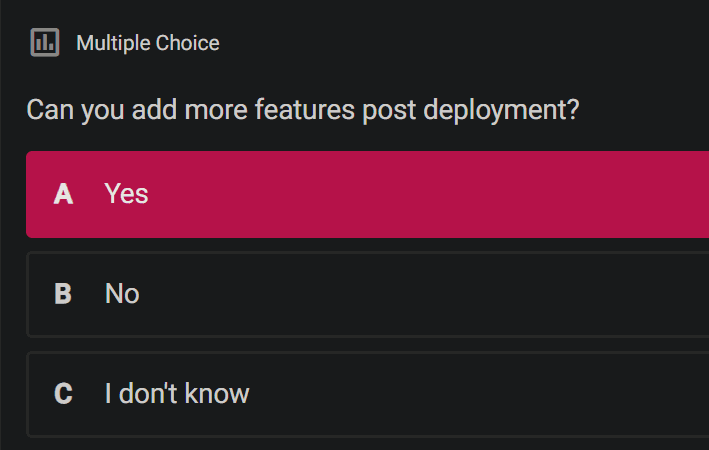Pick option C I don't know
The width and height of the screenshot is (709, 450).
coord(367,394)
